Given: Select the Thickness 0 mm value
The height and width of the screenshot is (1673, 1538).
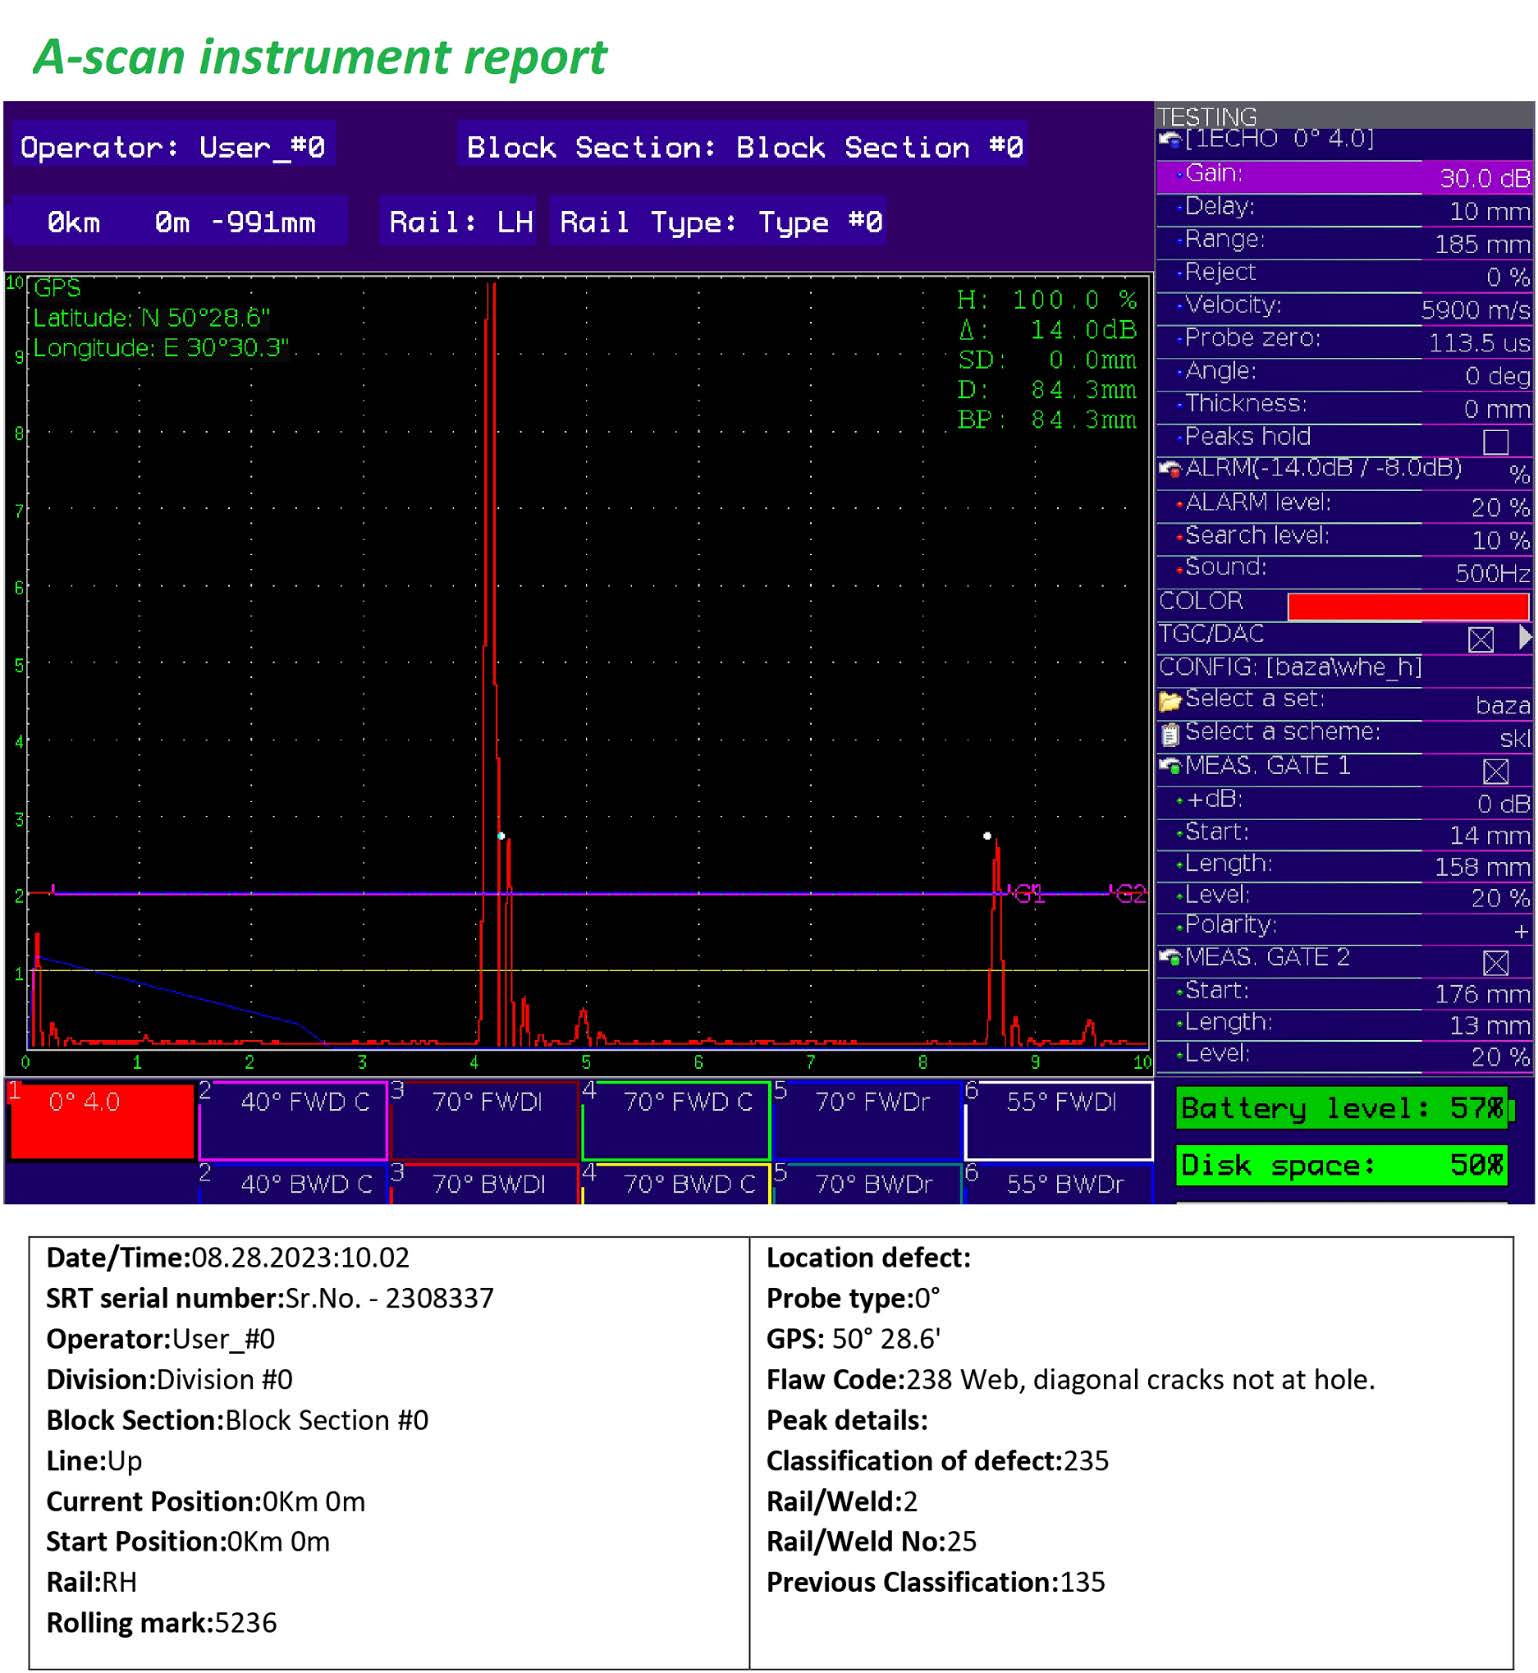Looking at the screenshot, I should 1497,409.
